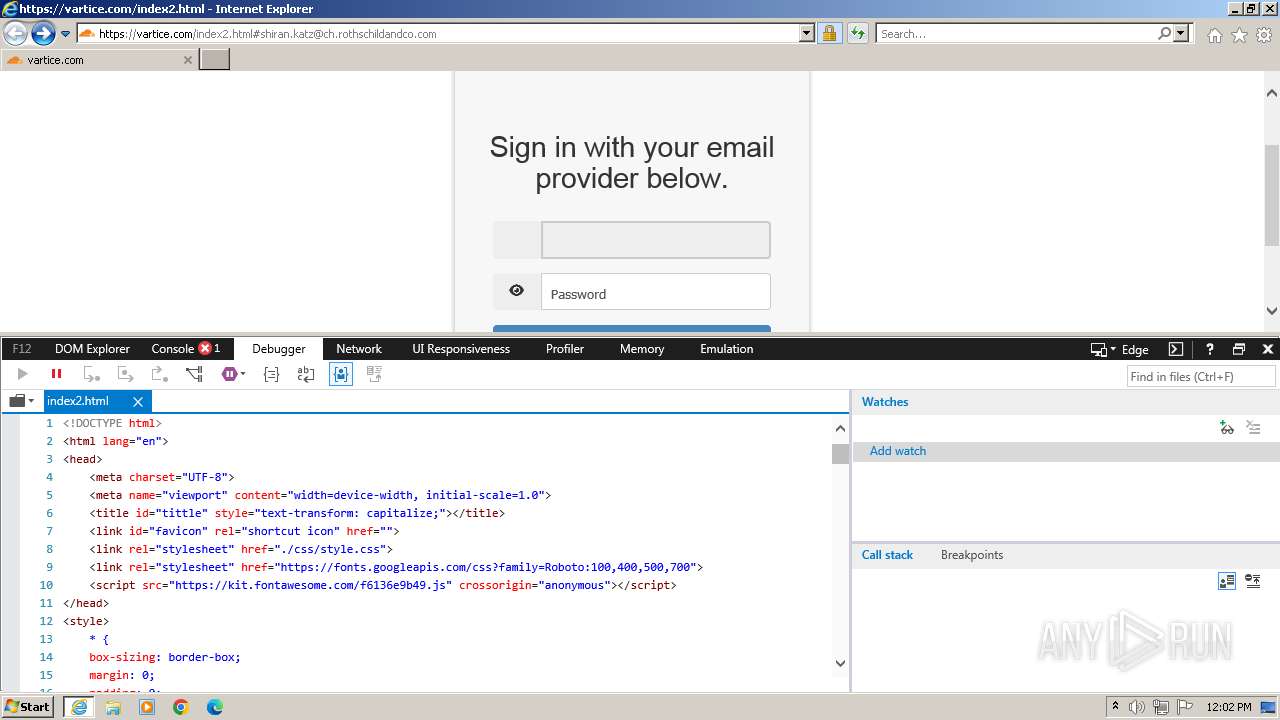The image size is (1280, 720).
Task: Click the F12 label in developer tools
Action: point(22,349)
